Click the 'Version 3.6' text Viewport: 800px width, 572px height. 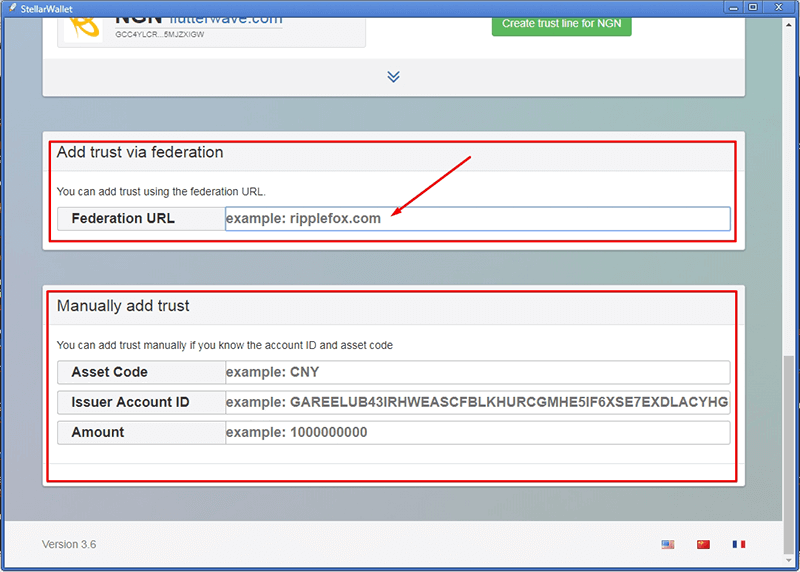click(x=69, y=544)
